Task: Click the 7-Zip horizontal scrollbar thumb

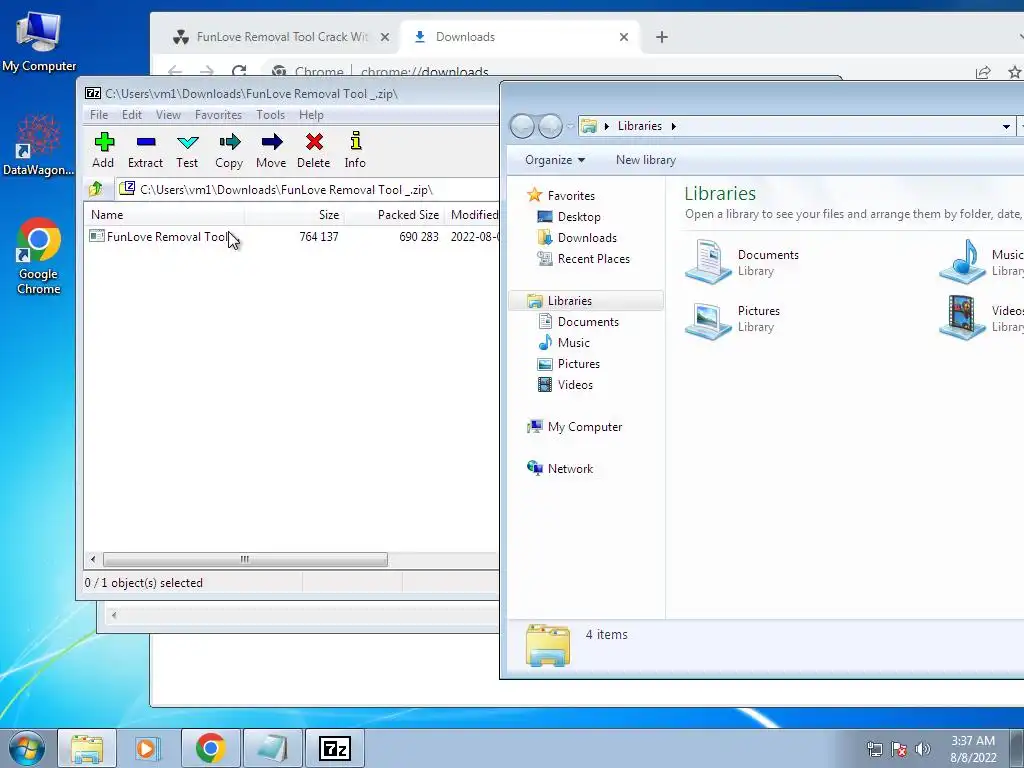Action: (245, 560)
